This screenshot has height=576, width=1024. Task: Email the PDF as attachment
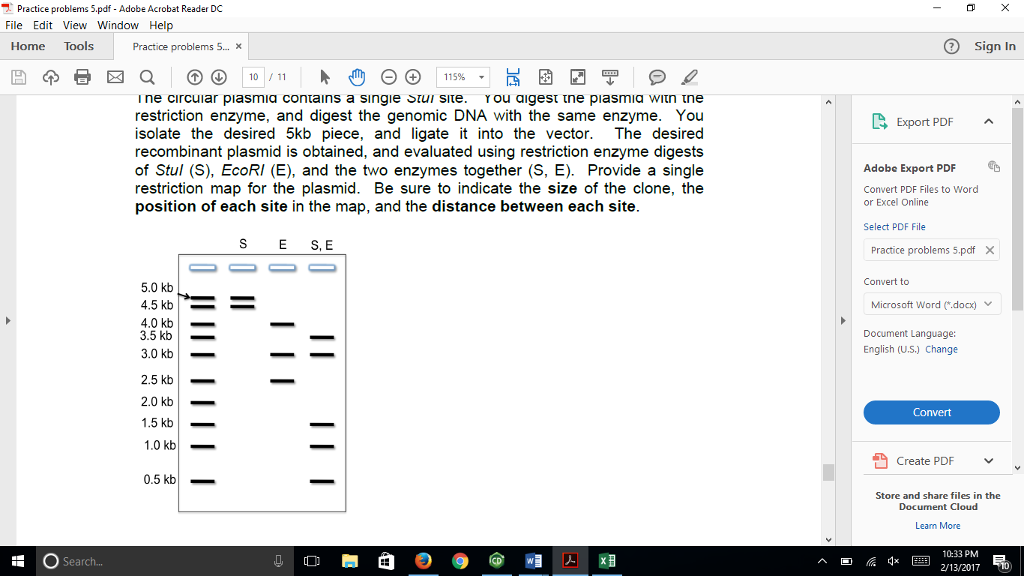(114, 76)
